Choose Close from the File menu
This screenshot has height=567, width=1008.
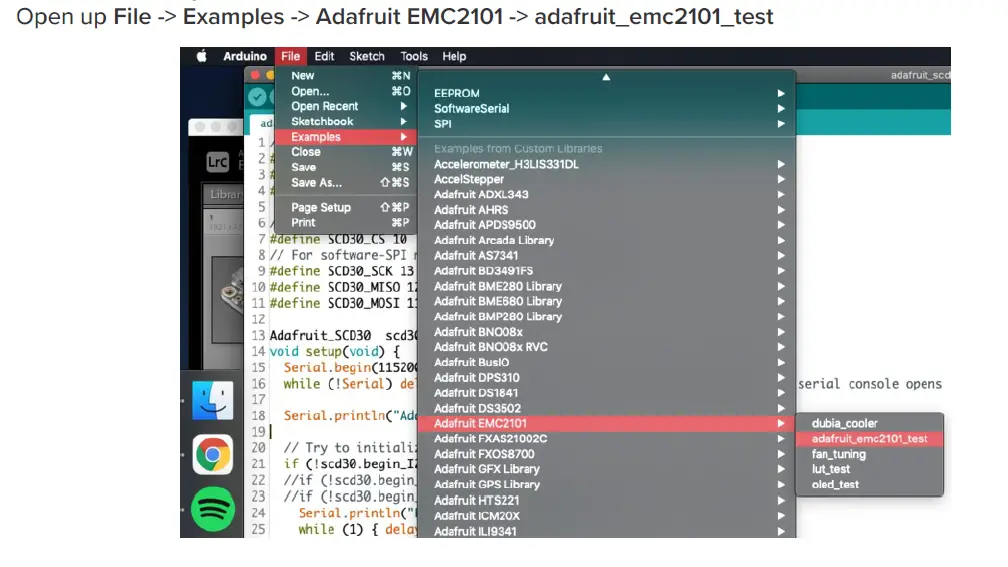pyautogui.click(x=346, y=152)
